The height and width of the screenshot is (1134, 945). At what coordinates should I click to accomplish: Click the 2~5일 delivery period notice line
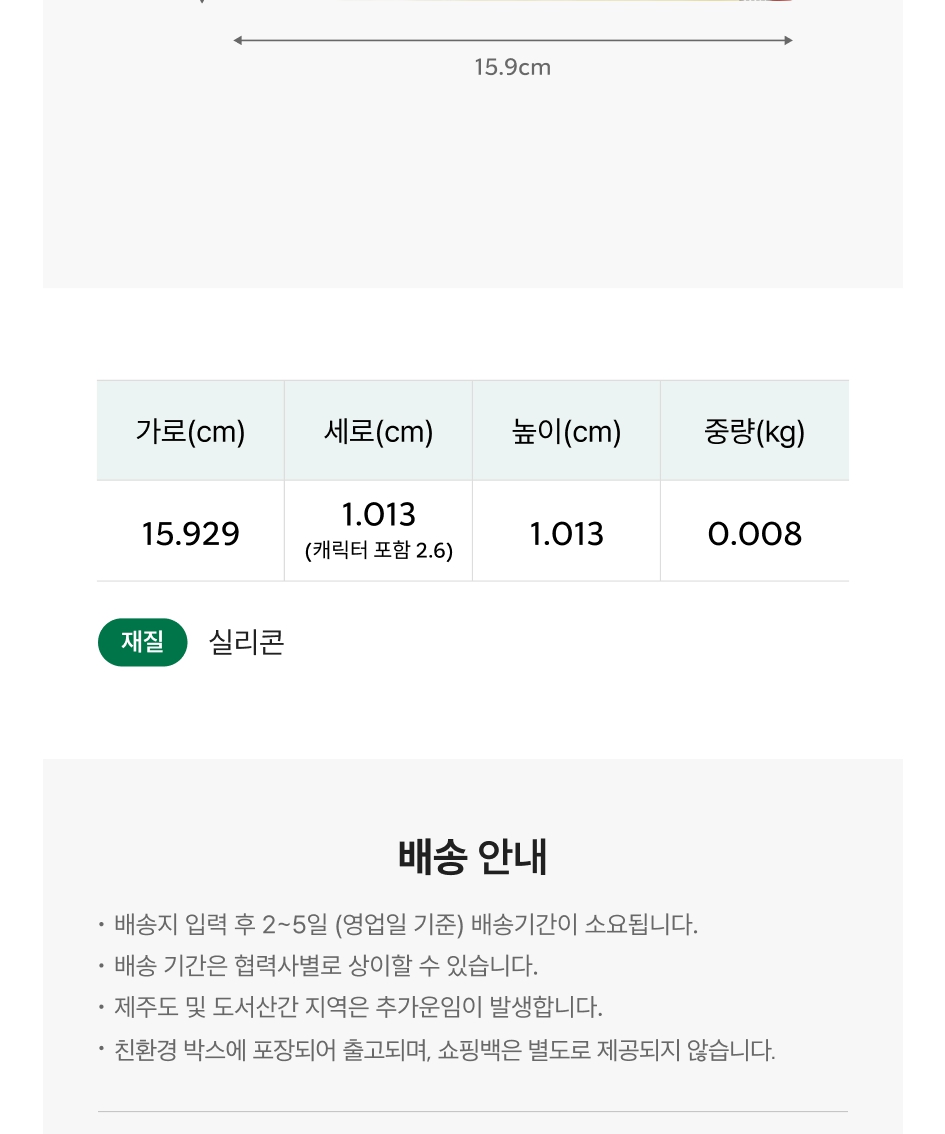[x=406, y=924]
